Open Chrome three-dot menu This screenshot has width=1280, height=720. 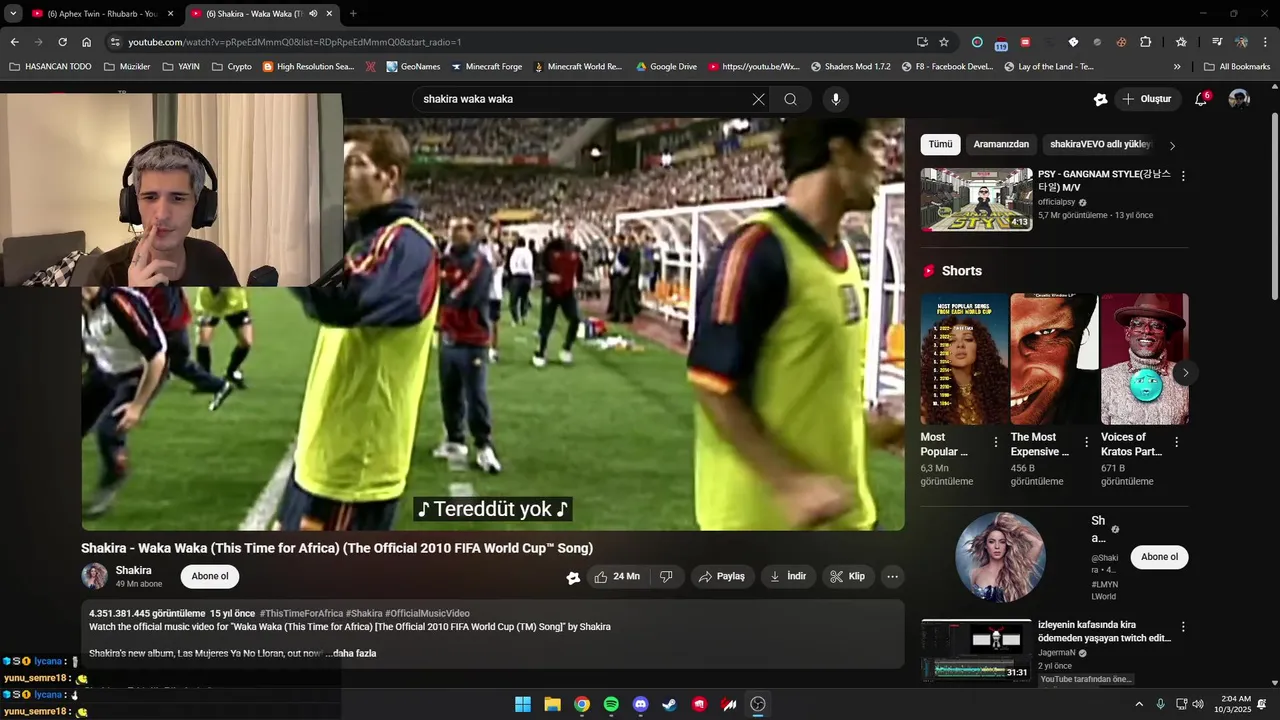coord(1267,42)
